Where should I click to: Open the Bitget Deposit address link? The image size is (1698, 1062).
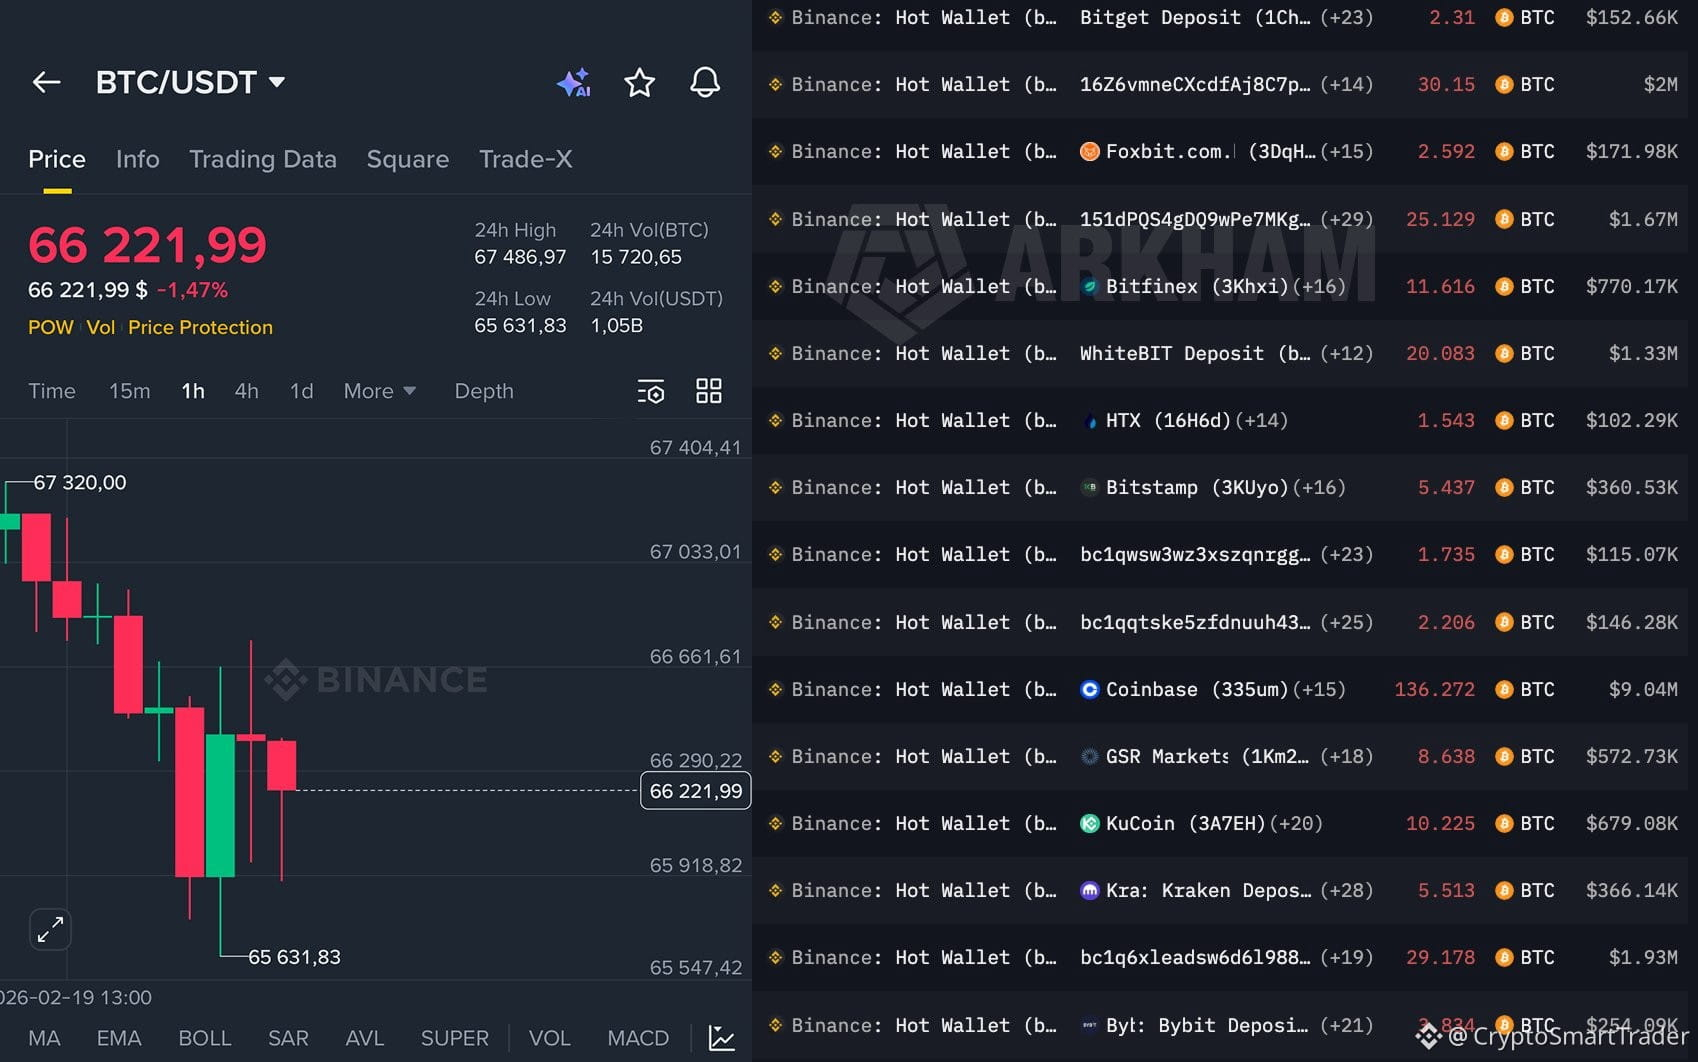(1195, 17)
